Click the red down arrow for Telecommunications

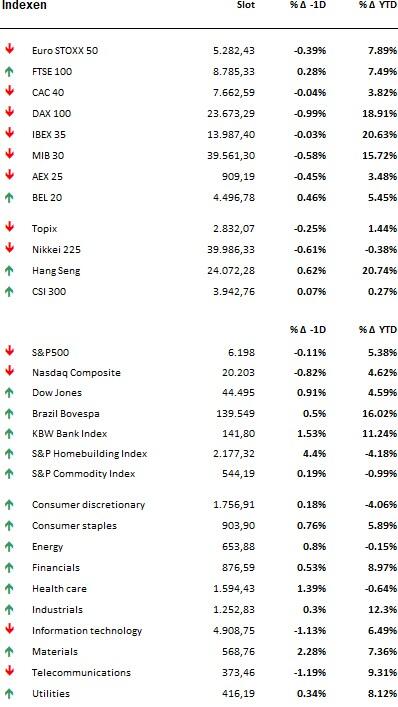pos(9,672)
